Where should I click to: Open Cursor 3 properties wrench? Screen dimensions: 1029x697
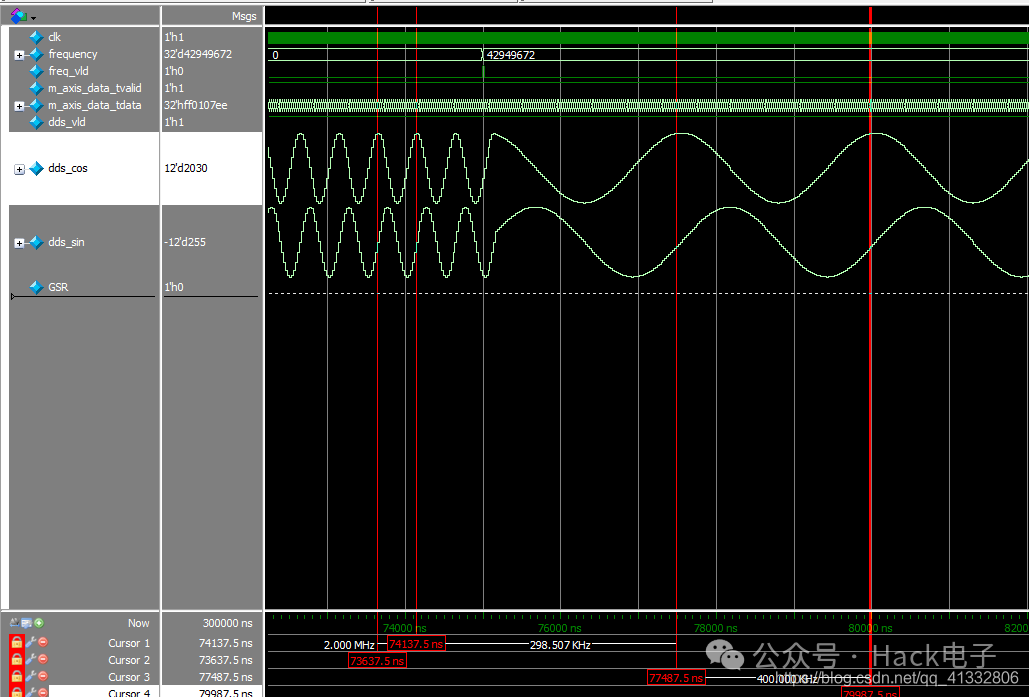(30, 677)
